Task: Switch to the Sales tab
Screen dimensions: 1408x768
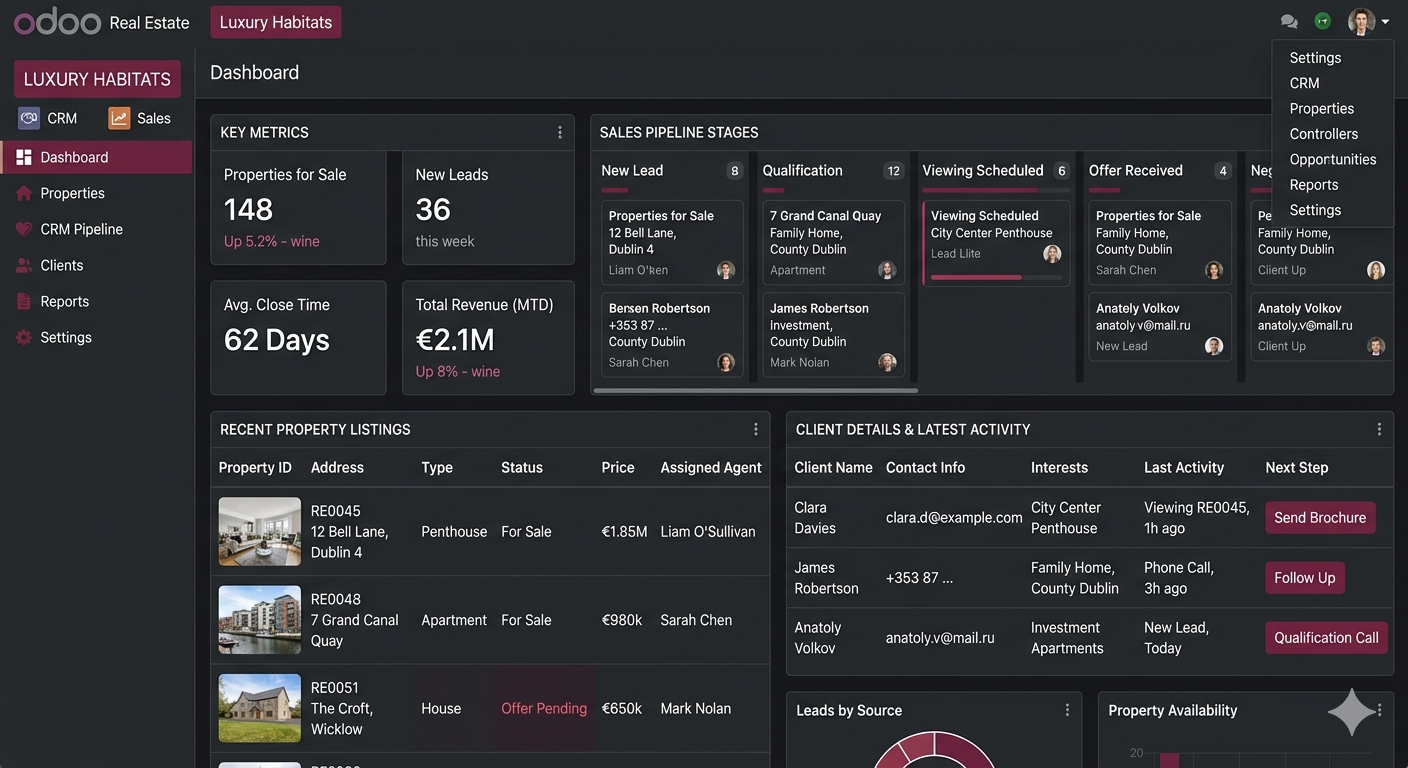Action: pos(142,117)
